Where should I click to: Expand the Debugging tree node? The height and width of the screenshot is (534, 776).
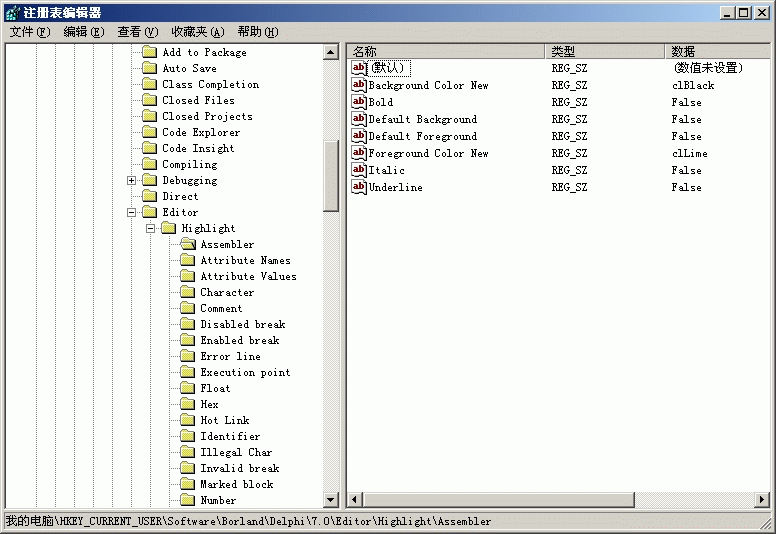click(132, 181)
